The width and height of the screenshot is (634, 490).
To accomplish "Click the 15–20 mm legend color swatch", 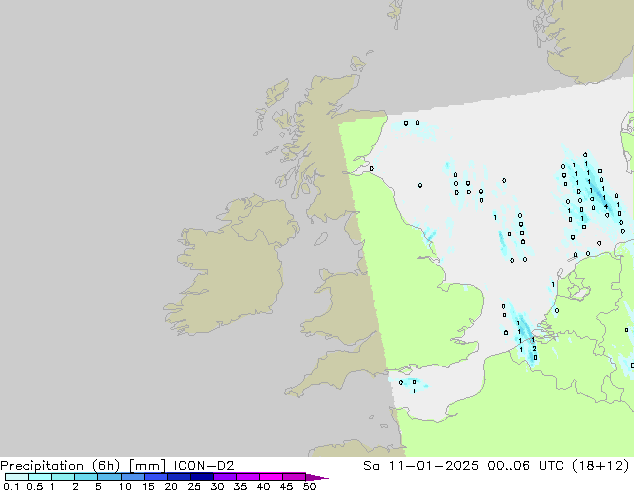I will point(156,477).
